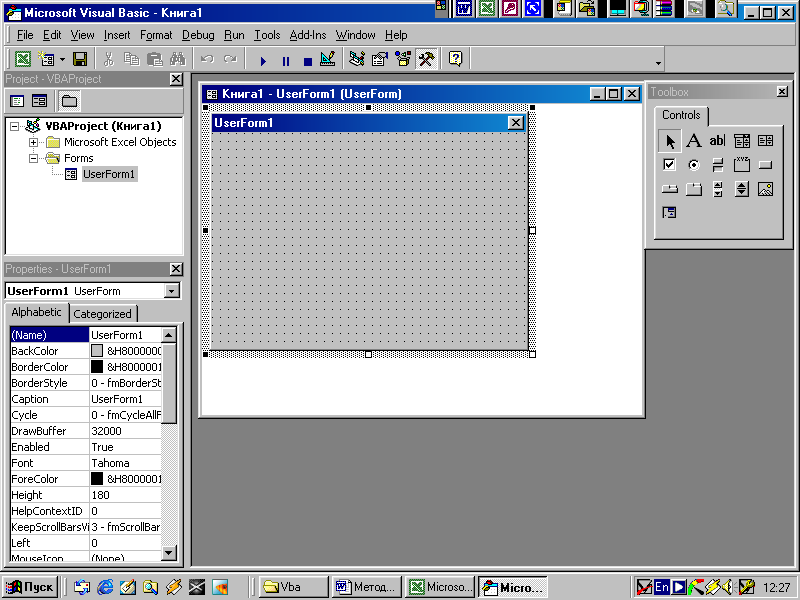This screenshot has width=800, height=600.
Task: Choose the CommandButton tool in Toolbox
Action: pos(765,165)
